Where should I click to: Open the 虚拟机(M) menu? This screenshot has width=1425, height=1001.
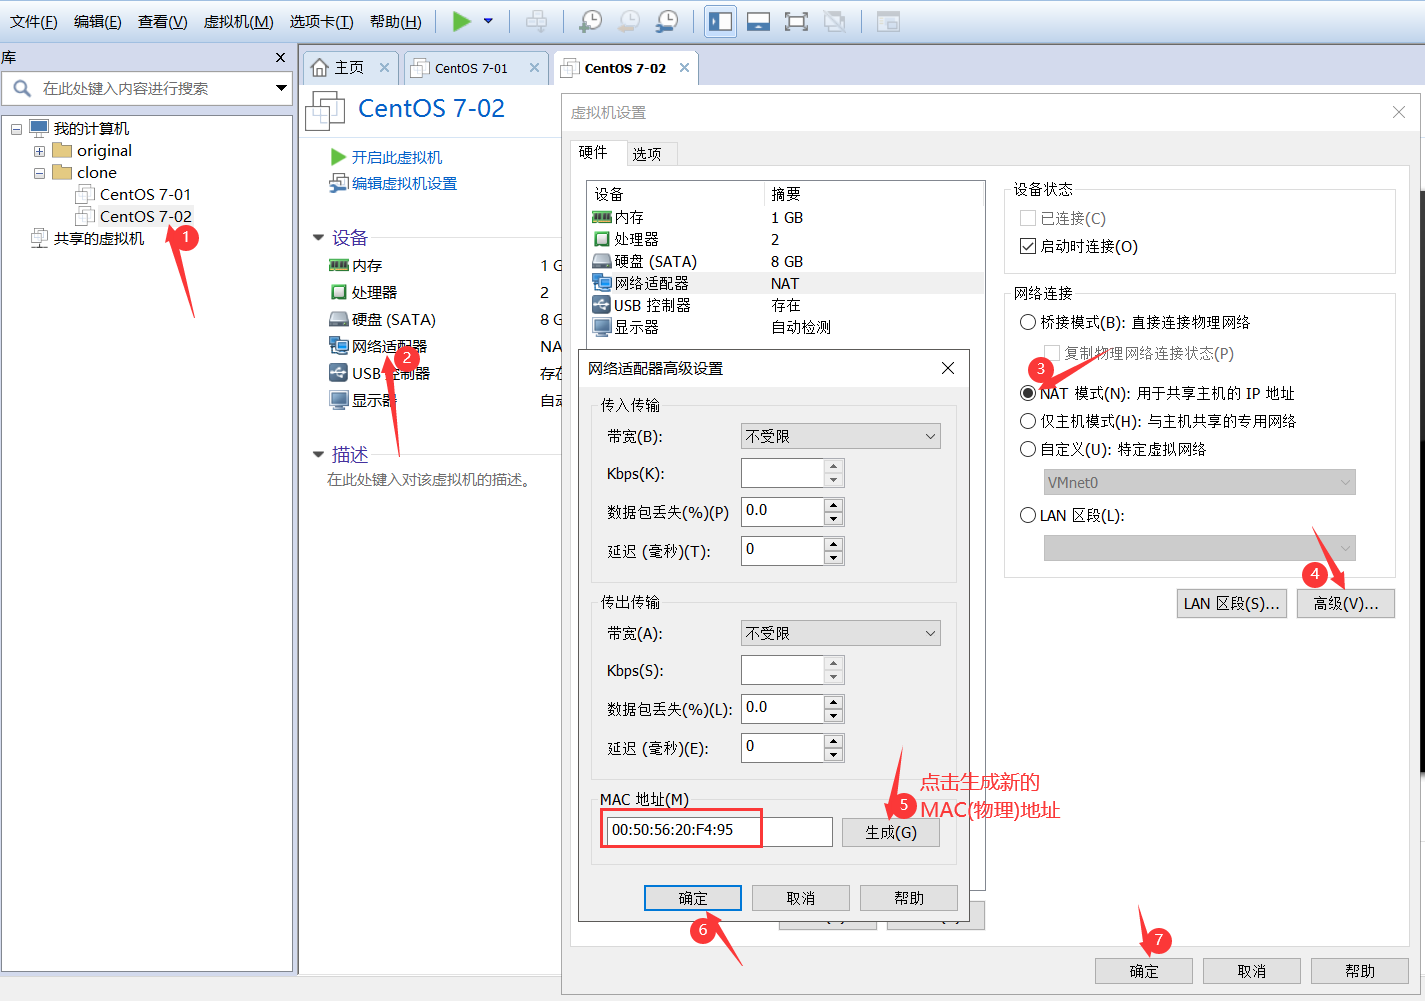(239, 21)
